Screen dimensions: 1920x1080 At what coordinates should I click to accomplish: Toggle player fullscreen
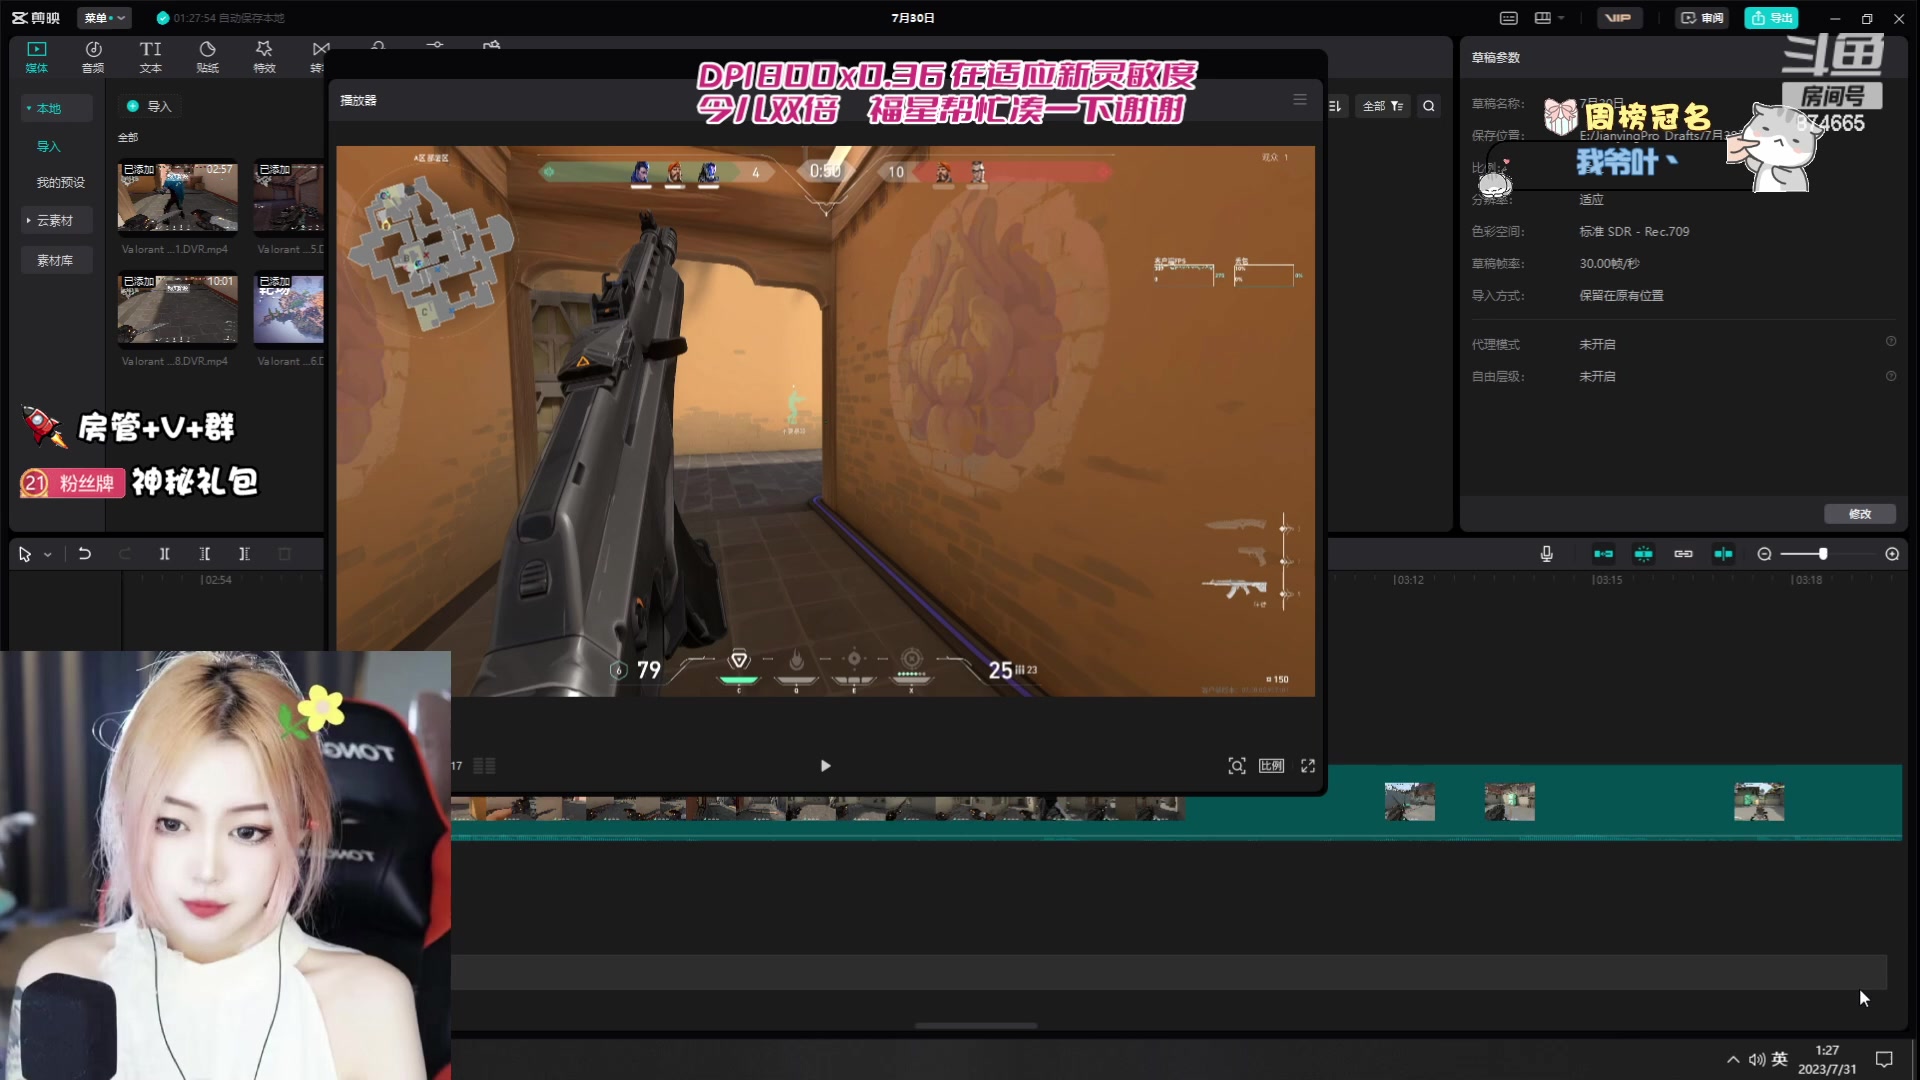tap(1308, 766)
